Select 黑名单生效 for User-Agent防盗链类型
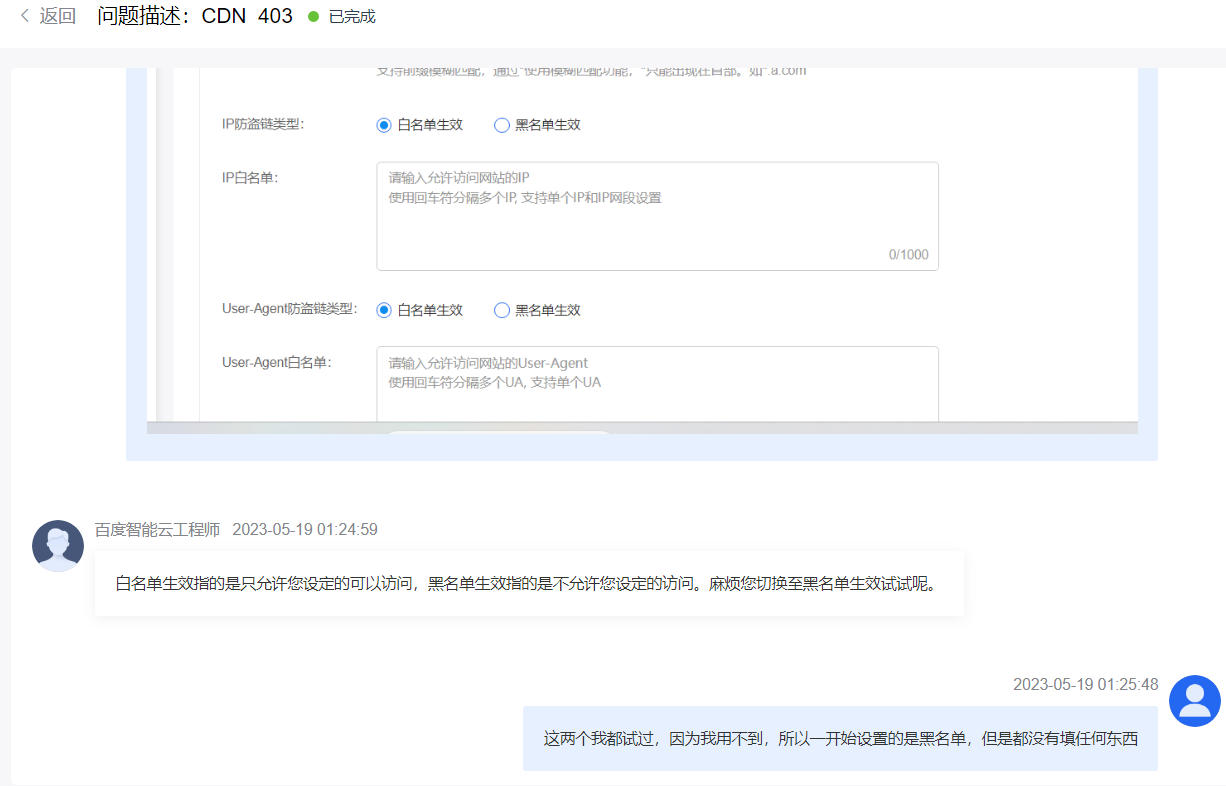 [502, 310]
